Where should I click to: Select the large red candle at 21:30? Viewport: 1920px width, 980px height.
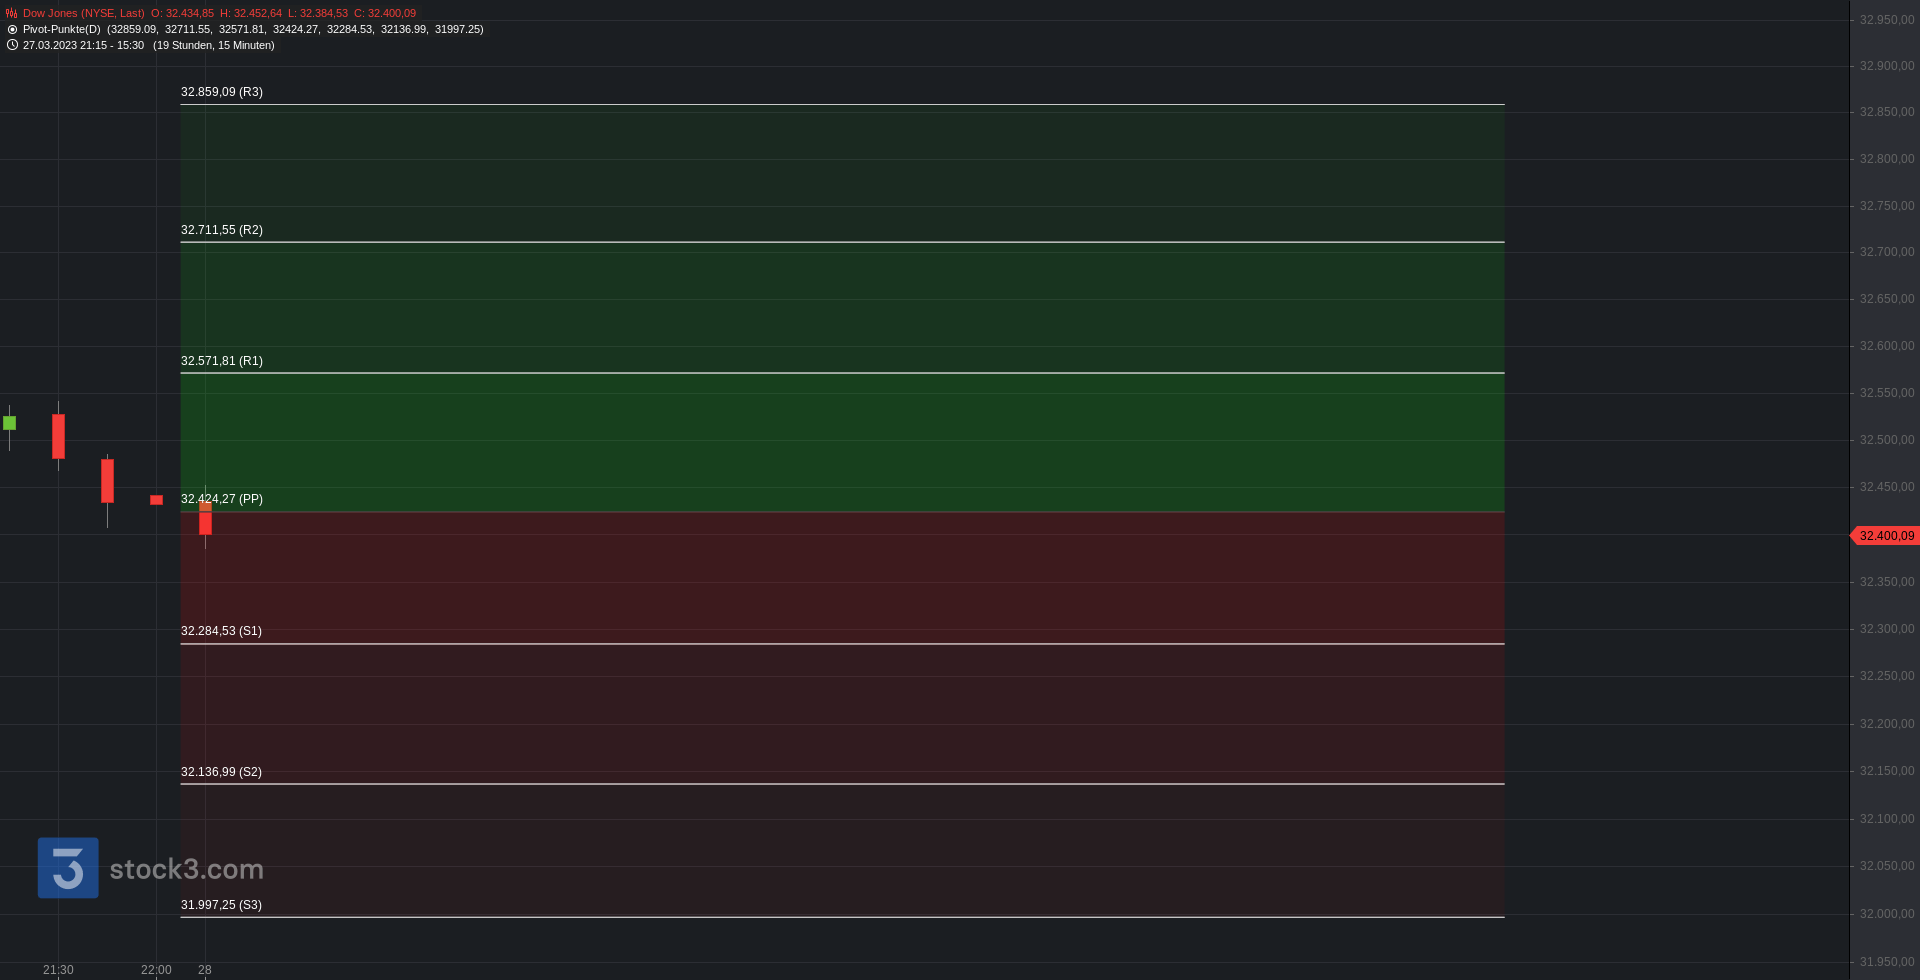click(58, 436)
